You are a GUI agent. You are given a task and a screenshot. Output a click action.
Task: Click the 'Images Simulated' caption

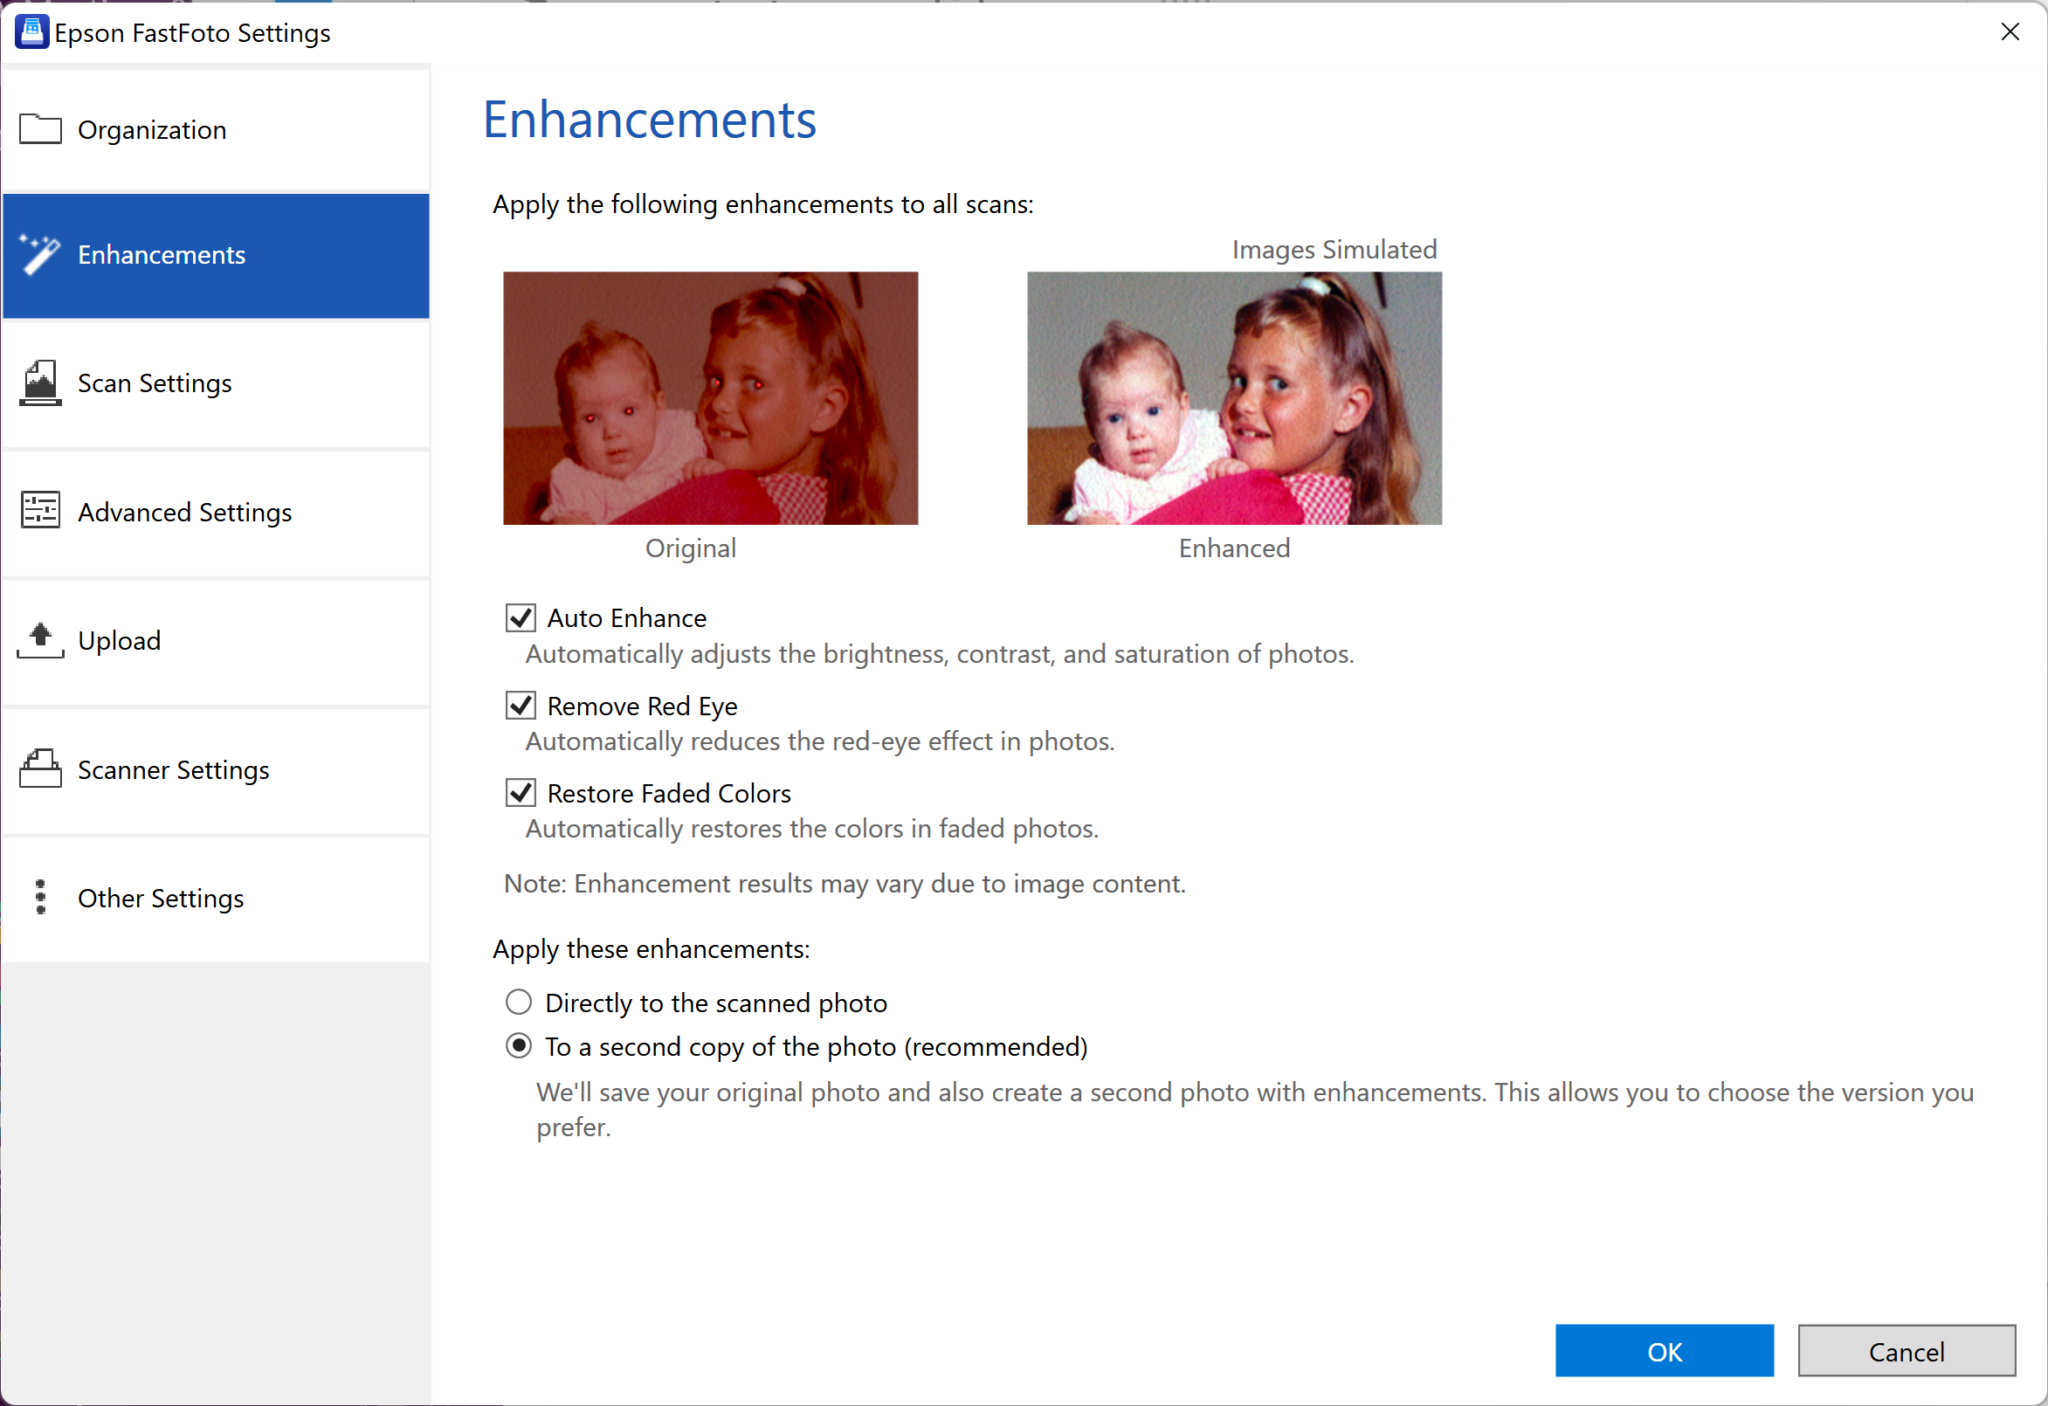(x=1334, y=250)
